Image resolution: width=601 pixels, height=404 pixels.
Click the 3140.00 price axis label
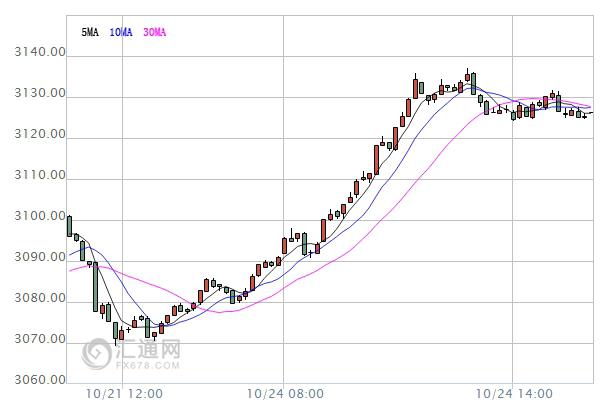pos(40,52)
